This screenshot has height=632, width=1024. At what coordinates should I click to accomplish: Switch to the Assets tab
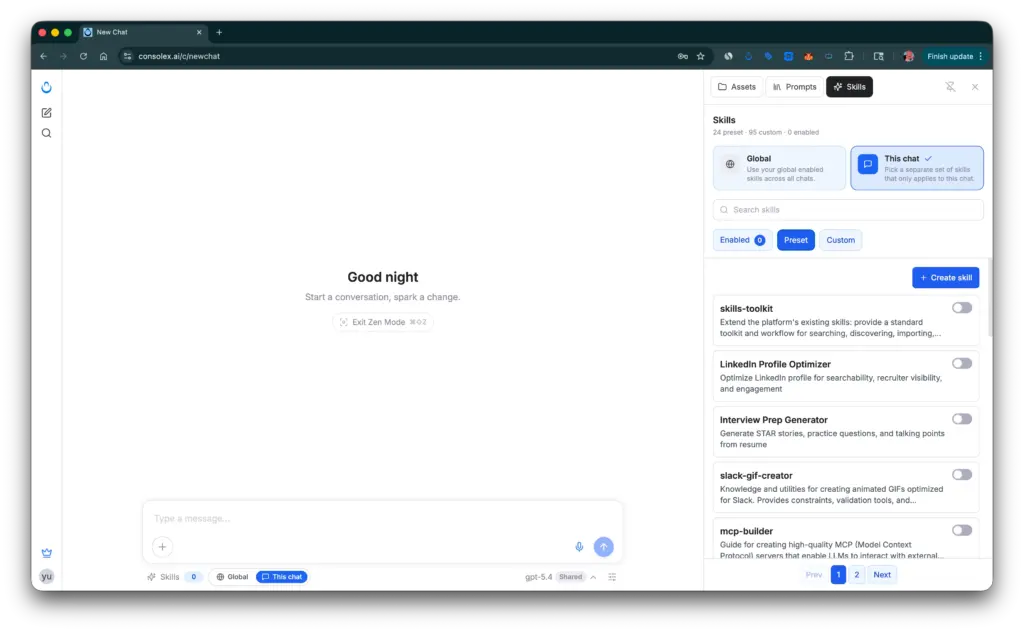[x=737, y=87]
